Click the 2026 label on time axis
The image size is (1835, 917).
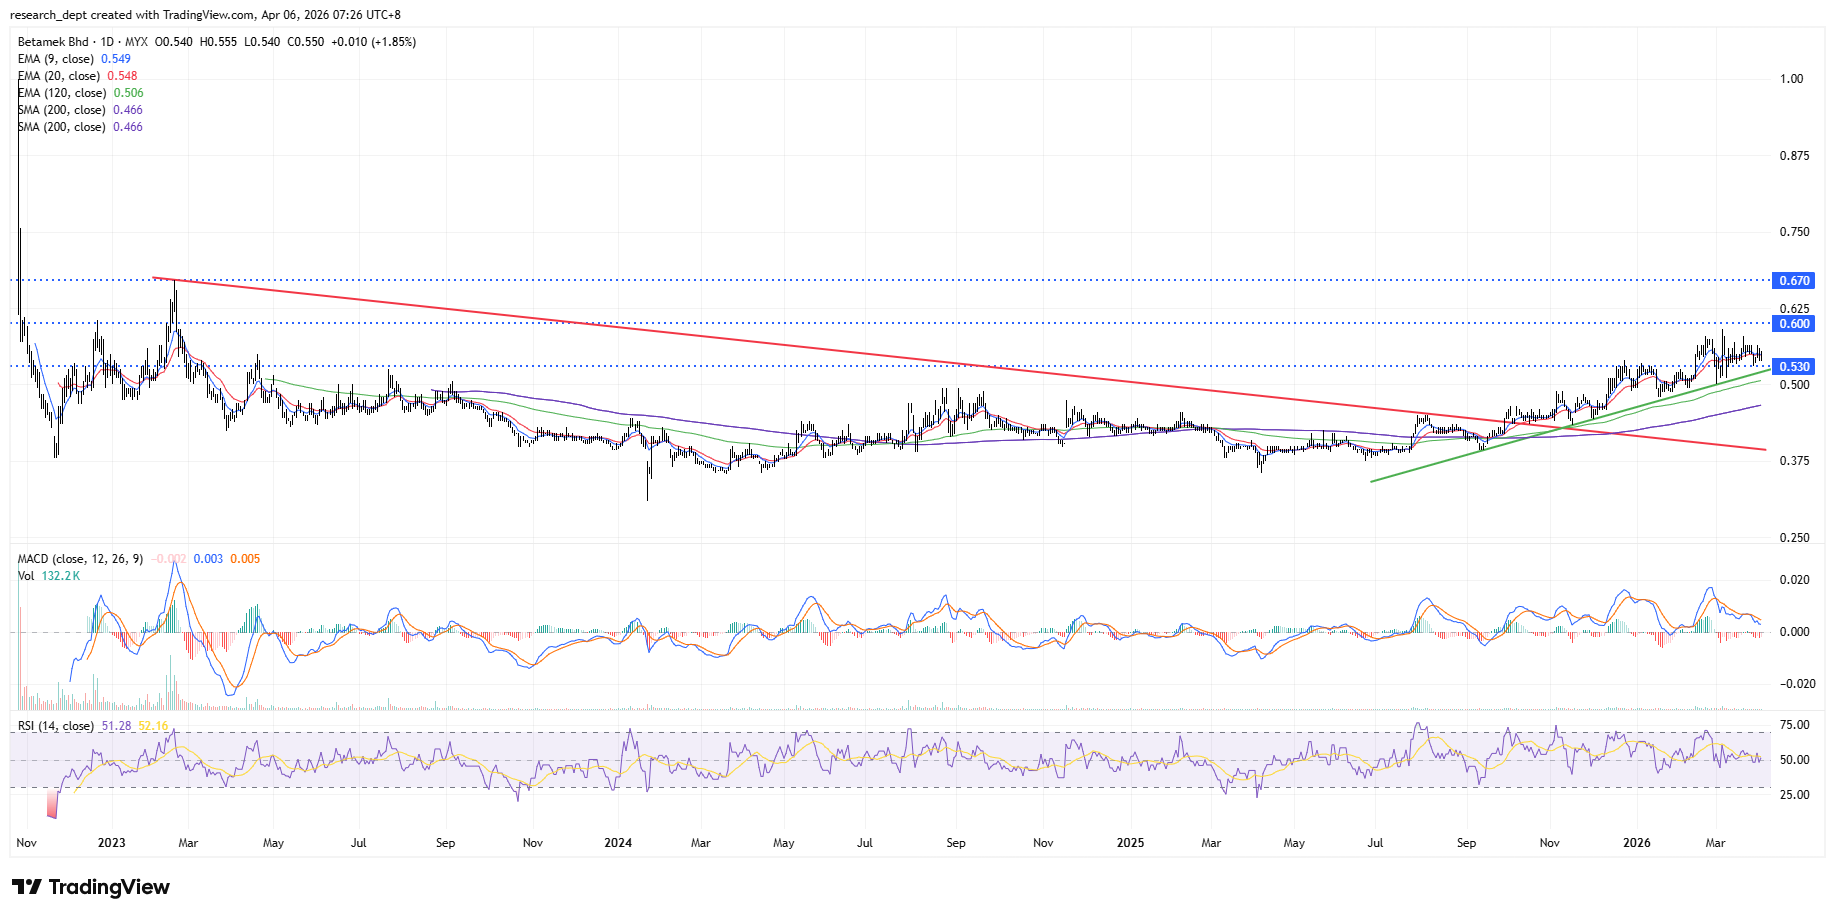tap(1636, 843)
